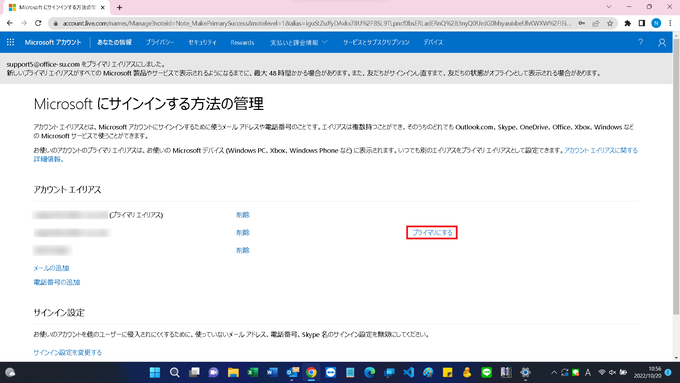
Task: Click the browser address bar URL
Action: tap(317, 23)
